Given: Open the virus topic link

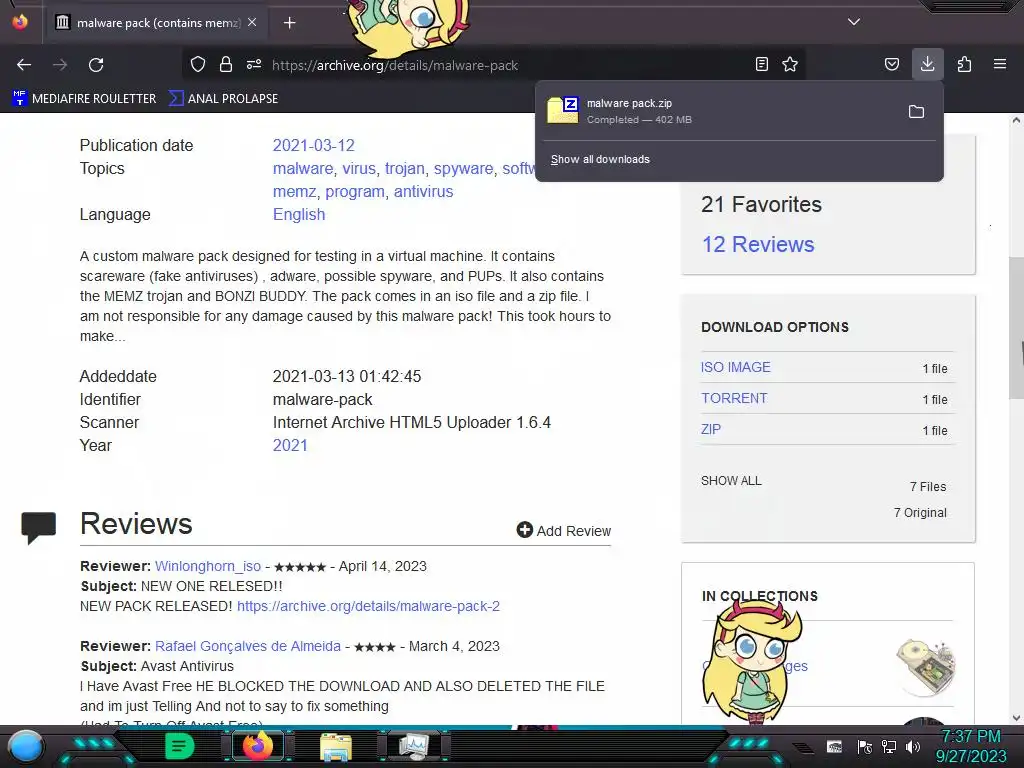Looking at the screenshot, I should coord(359,168).
